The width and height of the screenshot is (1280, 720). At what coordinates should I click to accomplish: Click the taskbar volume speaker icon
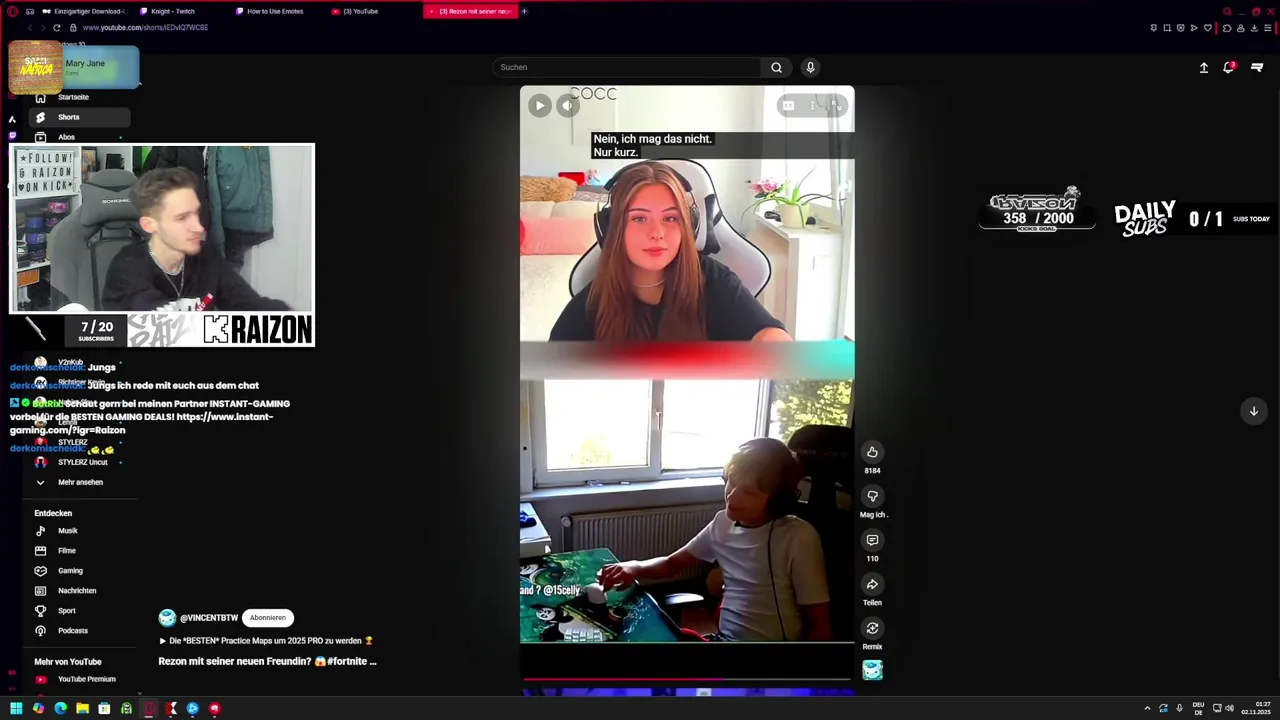[x=1229, y=708]
